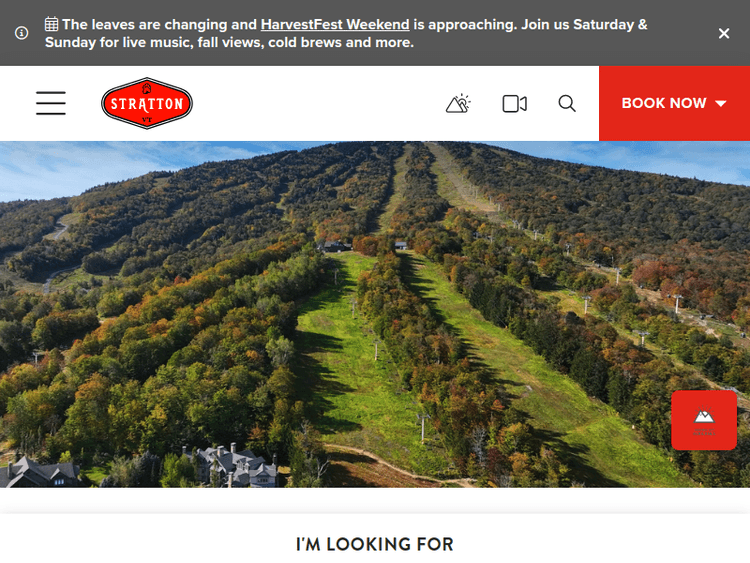This screenshot has height=563, width=750.
Task: Click the mid-mountain lodge building in photo
Action: coord(338,246)
